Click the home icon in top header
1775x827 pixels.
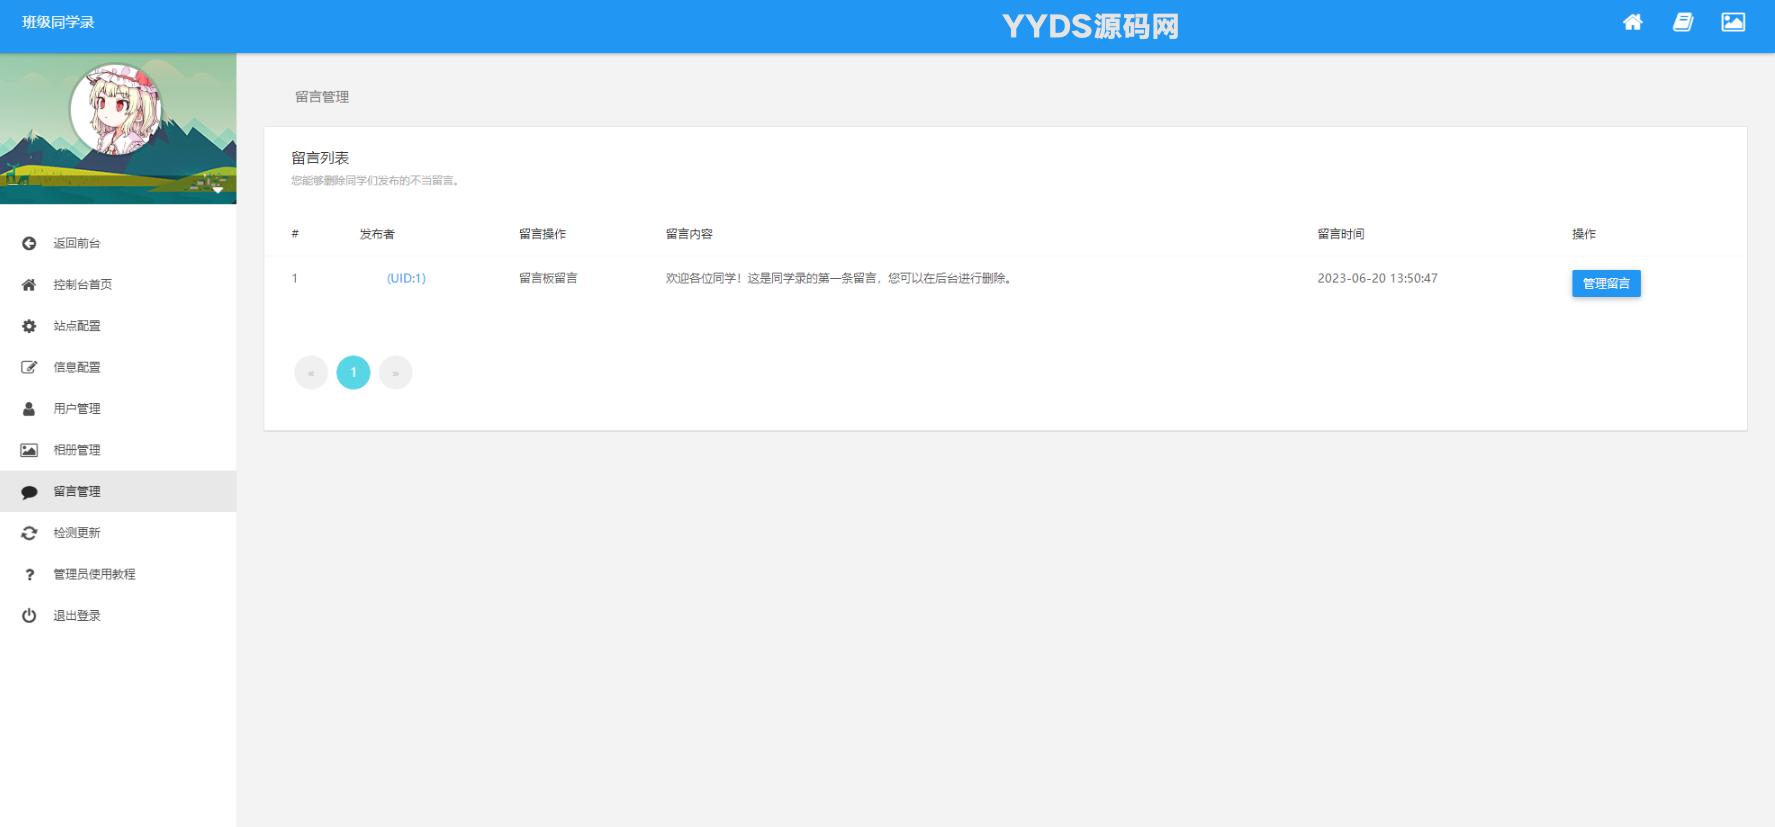click(1632, 22)
